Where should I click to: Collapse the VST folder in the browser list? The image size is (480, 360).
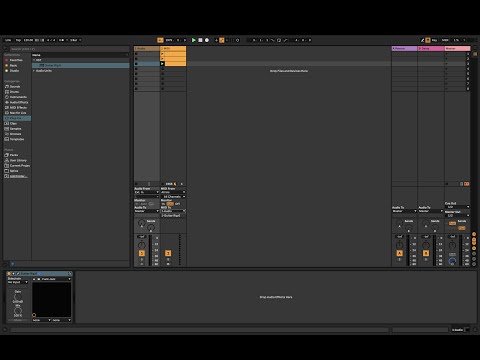coord(34,60)
